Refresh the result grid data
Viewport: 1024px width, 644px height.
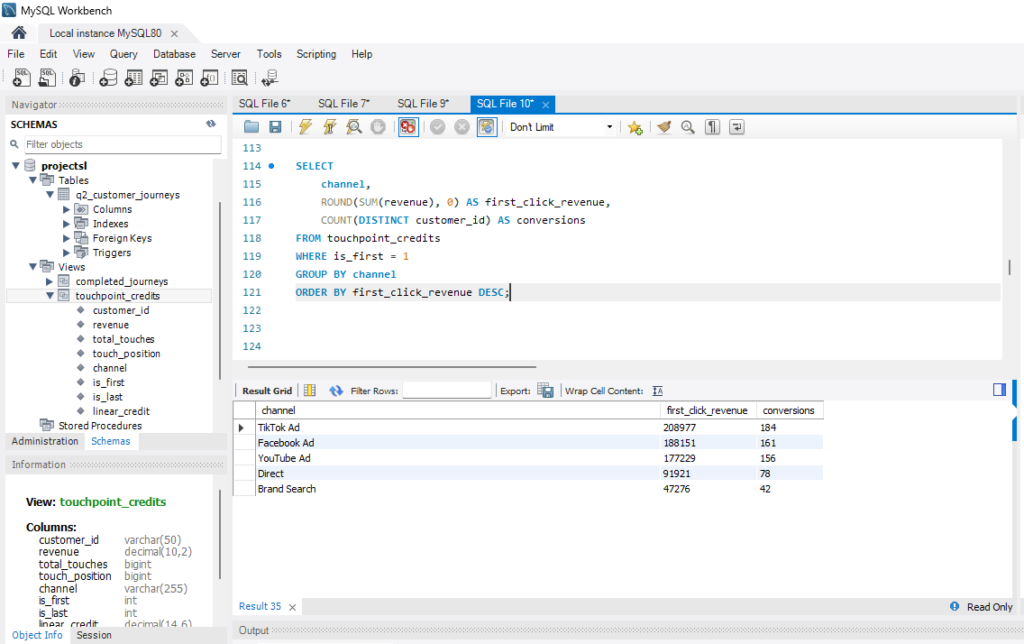(336, 391)
